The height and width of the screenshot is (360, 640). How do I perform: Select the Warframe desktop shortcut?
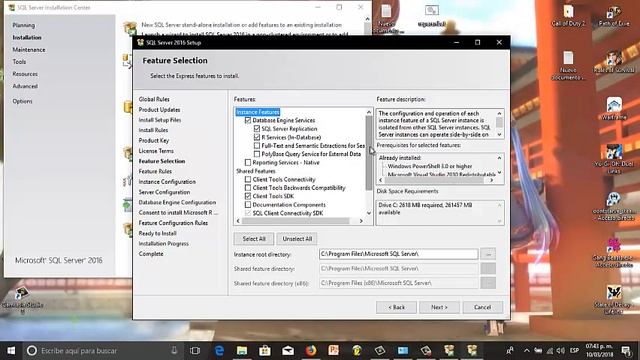(614, 109)
